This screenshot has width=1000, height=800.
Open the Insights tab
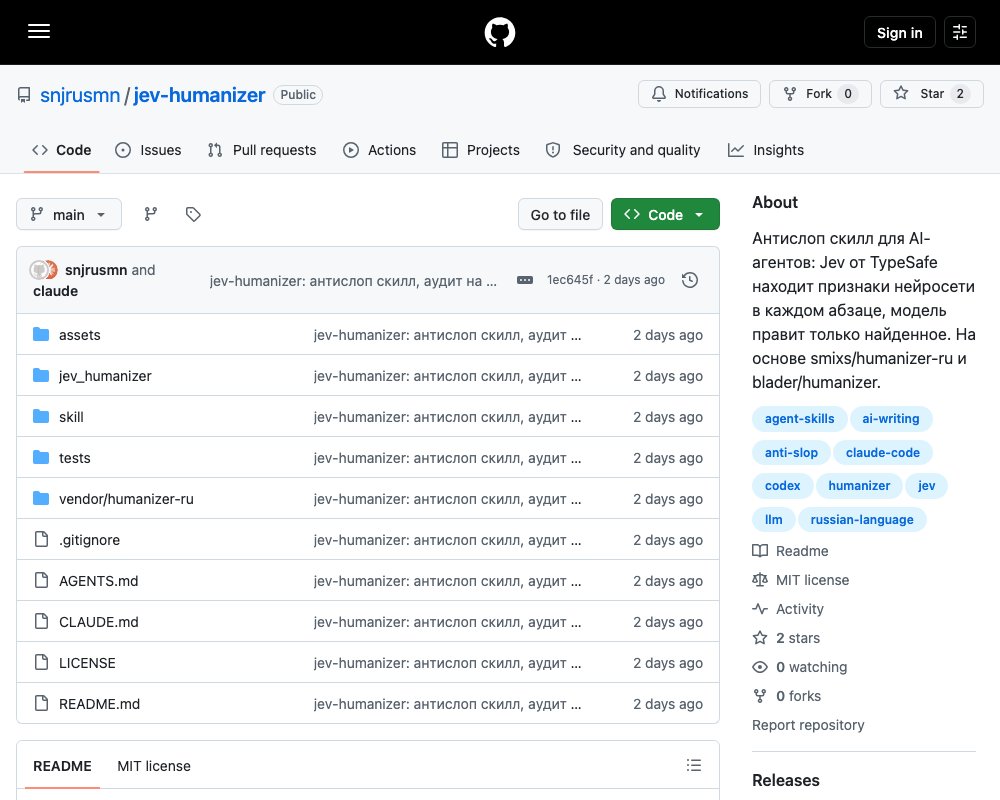[766, 150]
